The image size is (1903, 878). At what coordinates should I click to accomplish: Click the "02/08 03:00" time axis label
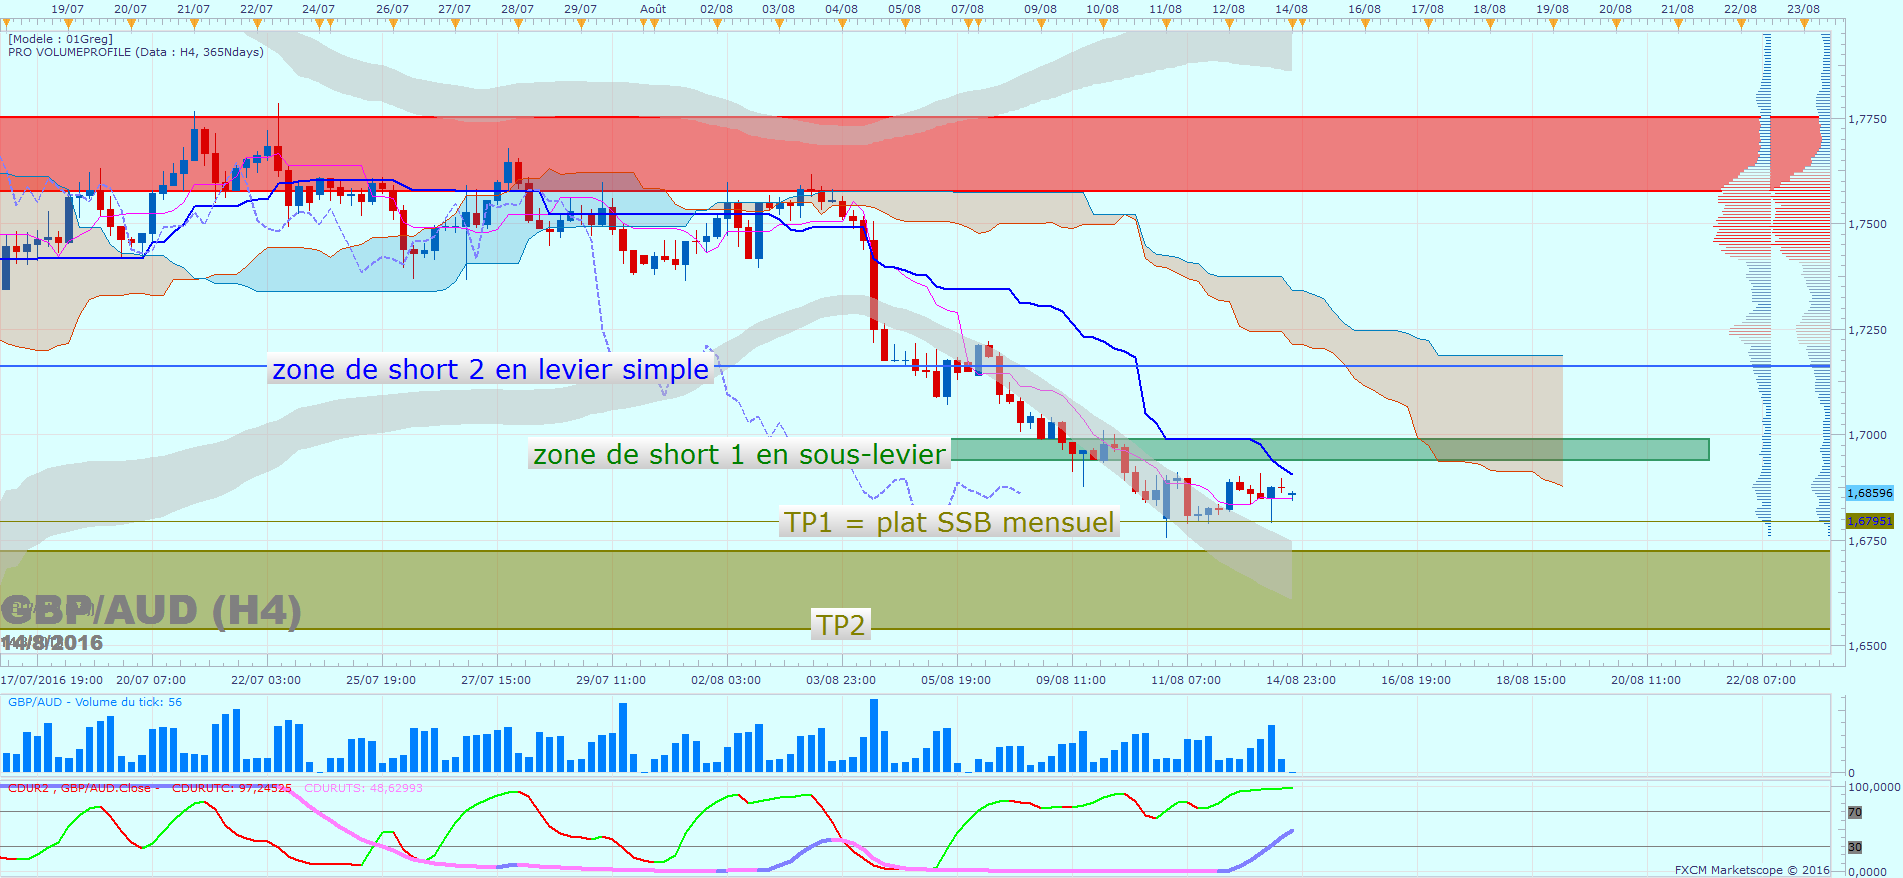tap(726, 680)
